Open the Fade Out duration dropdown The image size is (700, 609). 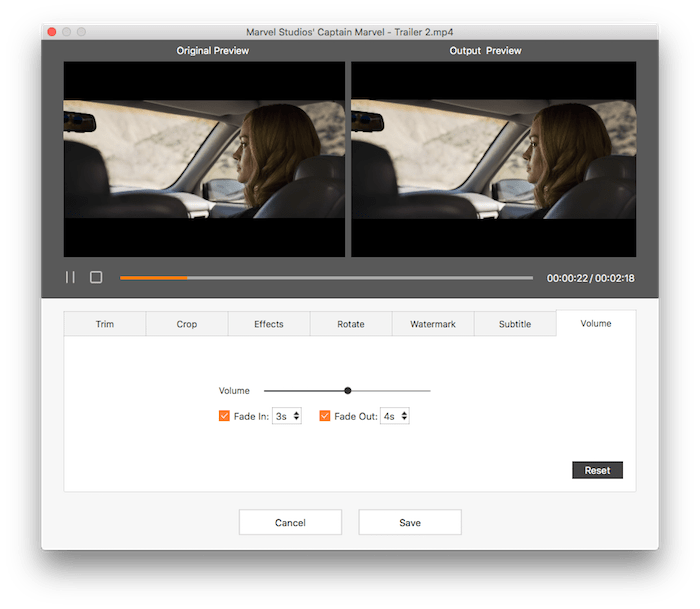click(x=395, y=416)
